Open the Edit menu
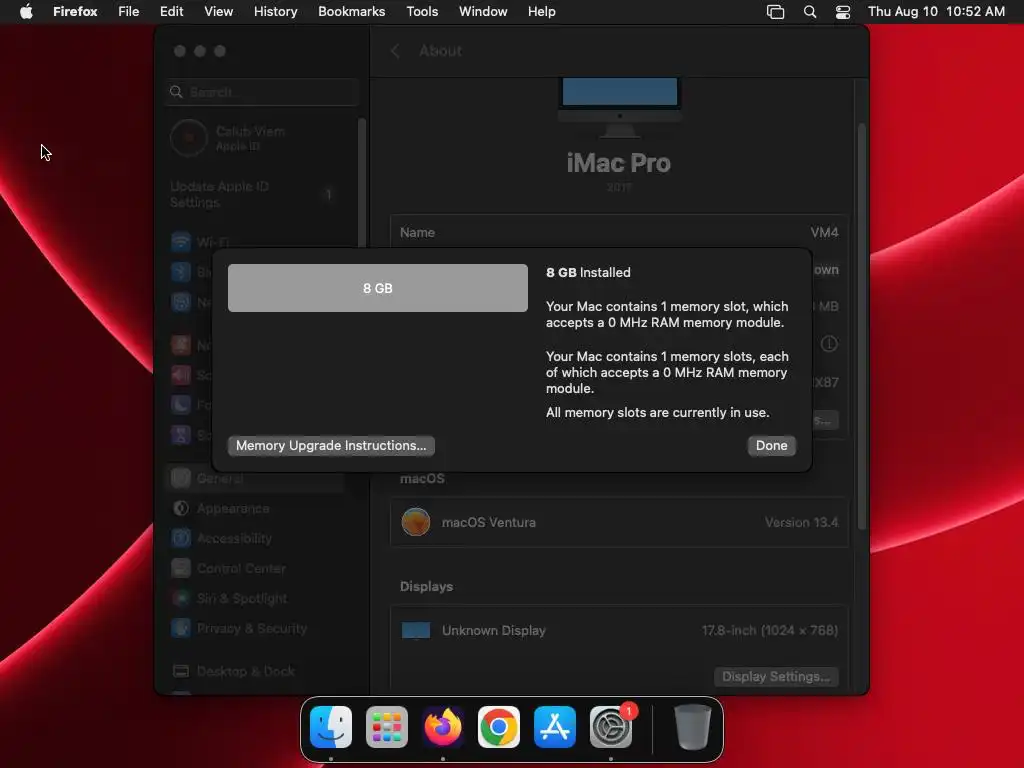1024x768 pixels. click(172, 12)
